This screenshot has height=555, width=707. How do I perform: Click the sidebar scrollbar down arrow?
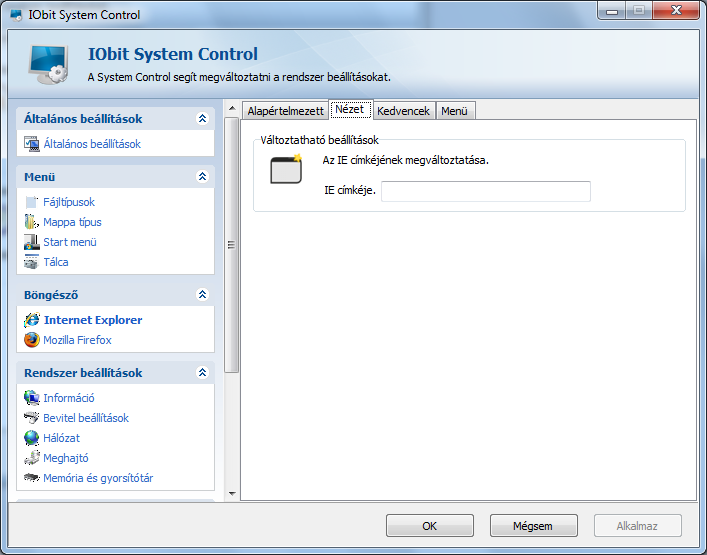[232, 494]
